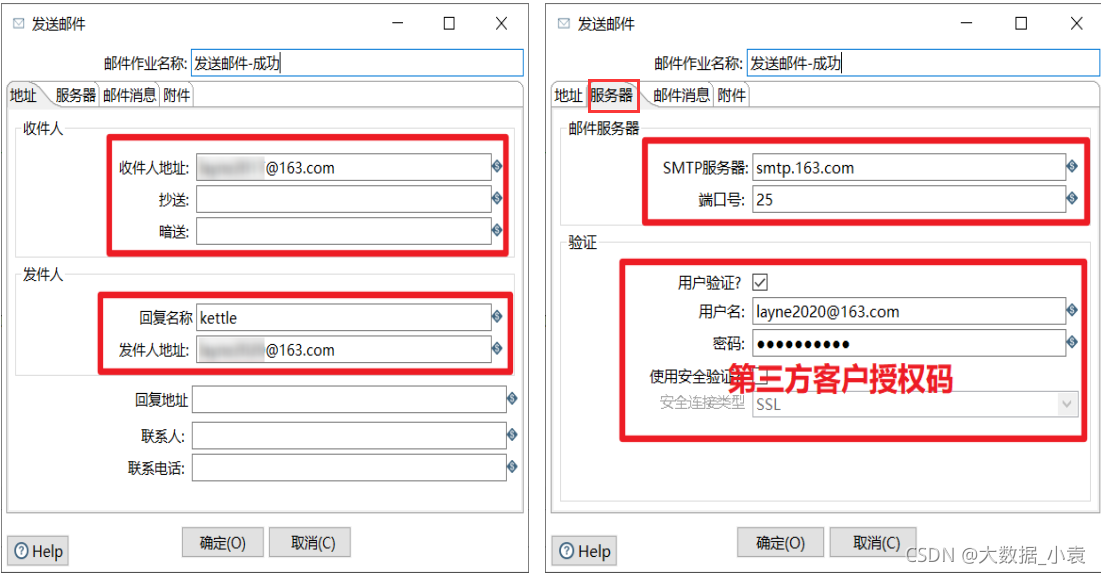Click the 收件人地址 input field

point(343,168)
